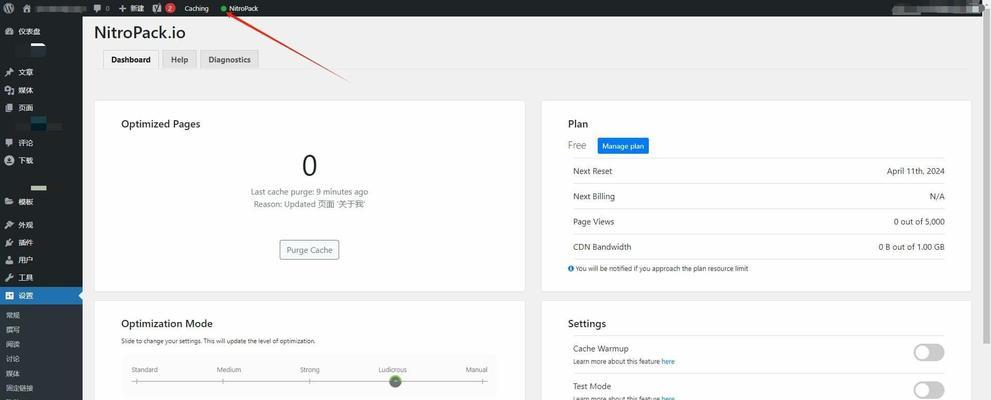
Task: Open 媒体 item under 设置 submenu
Action: pos(13,373)
